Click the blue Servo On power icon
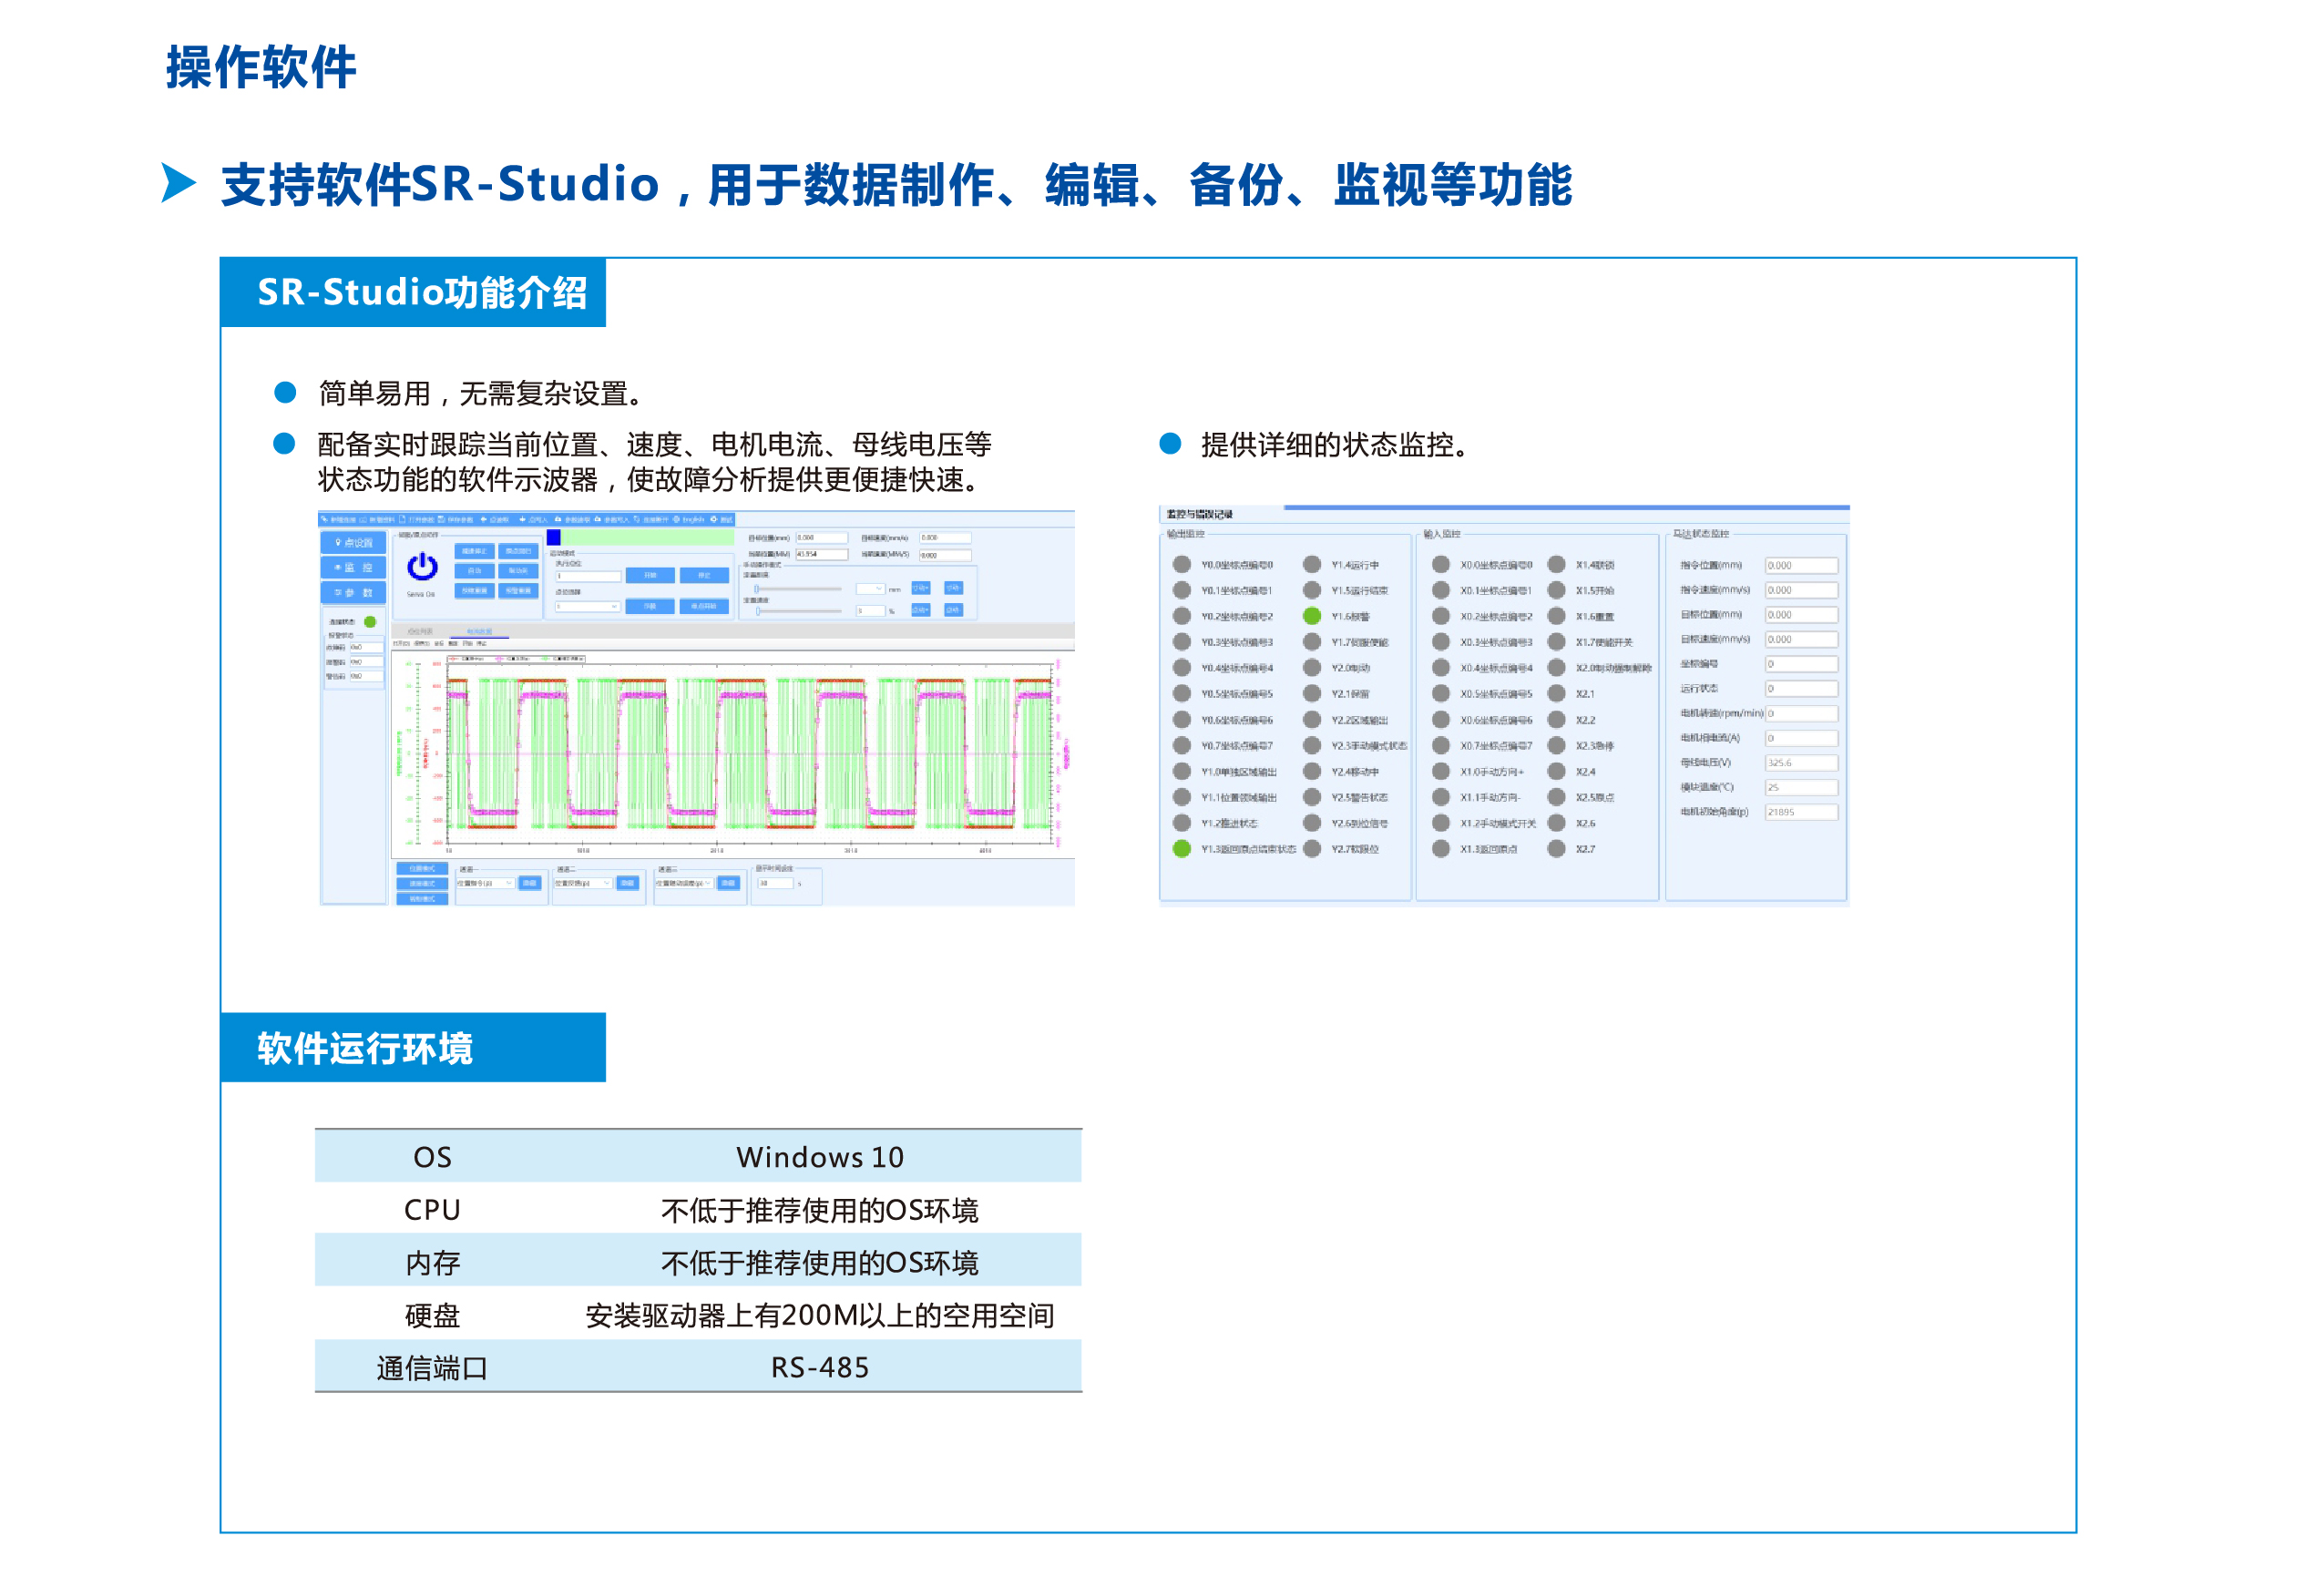The width and height of the screenshot is (2324, 1587). click(x=422, y=567)
